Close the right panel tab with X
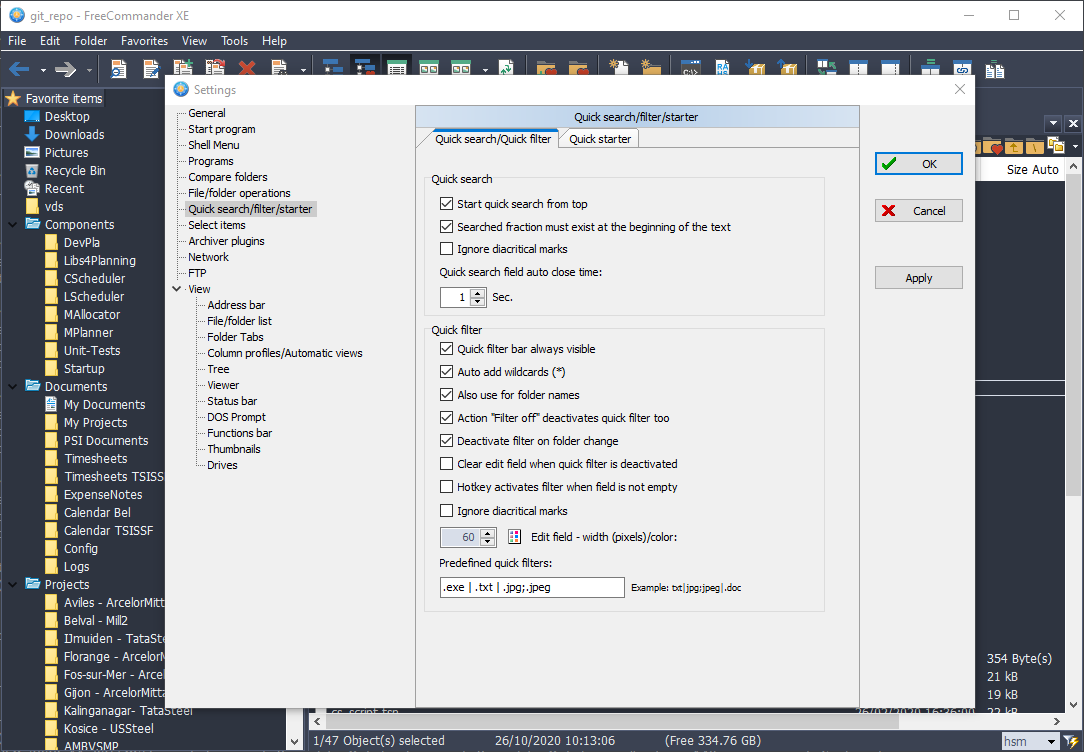 point(1073,124)
